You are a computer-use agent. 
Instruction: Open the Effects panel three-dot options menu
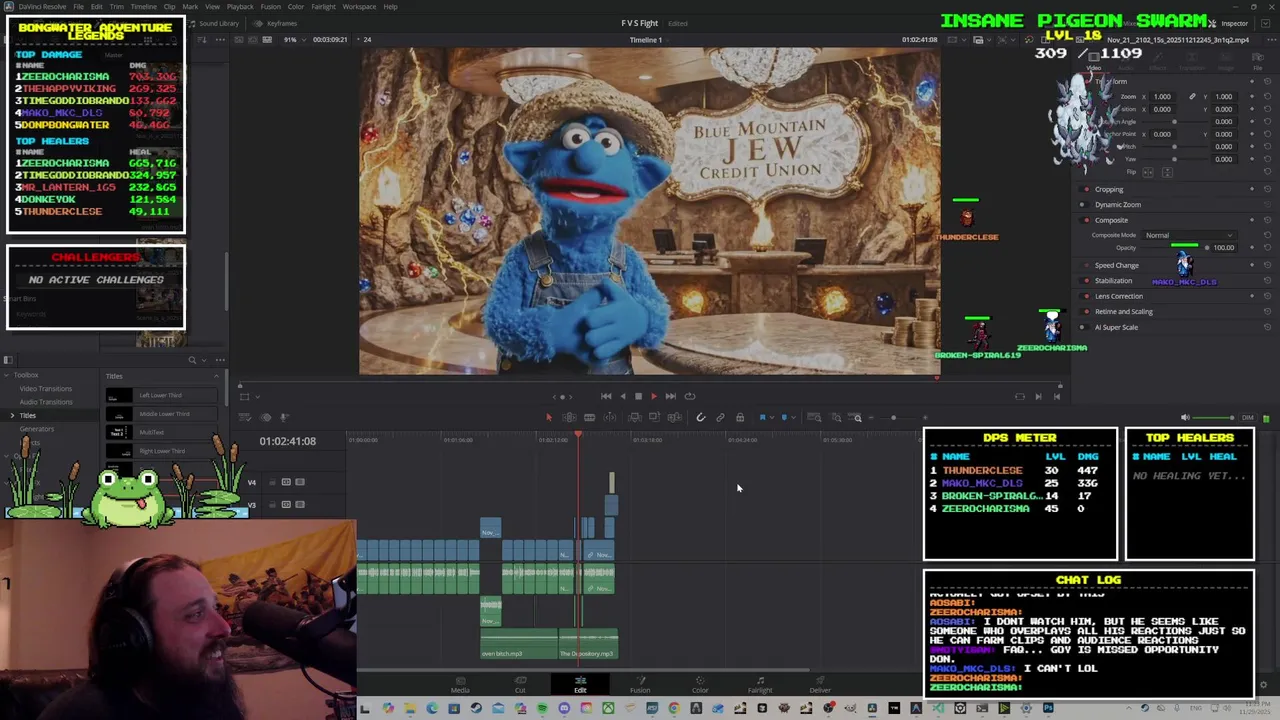click(220, 360)
